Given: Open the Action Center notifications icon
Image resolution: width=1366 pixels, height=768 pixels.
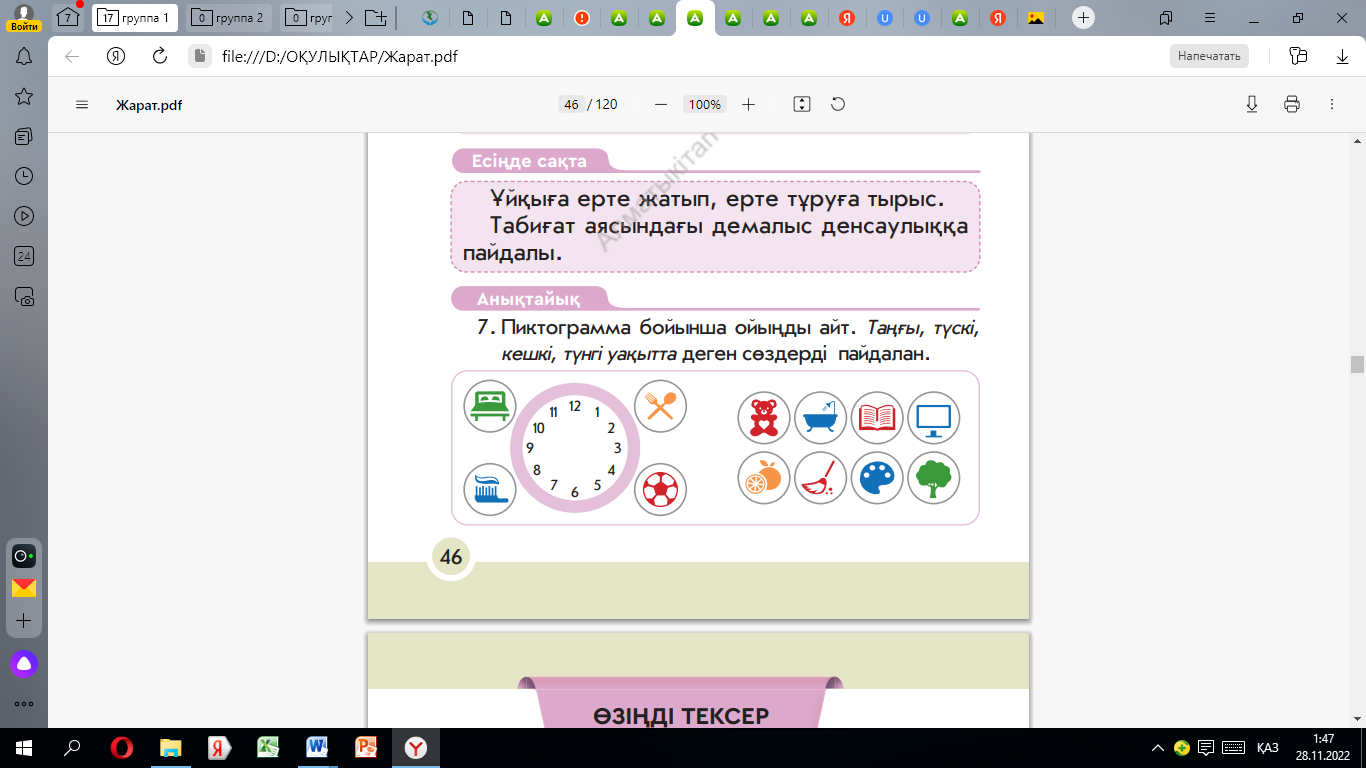Looking at the screenshot, I should tap(1207, 748).
